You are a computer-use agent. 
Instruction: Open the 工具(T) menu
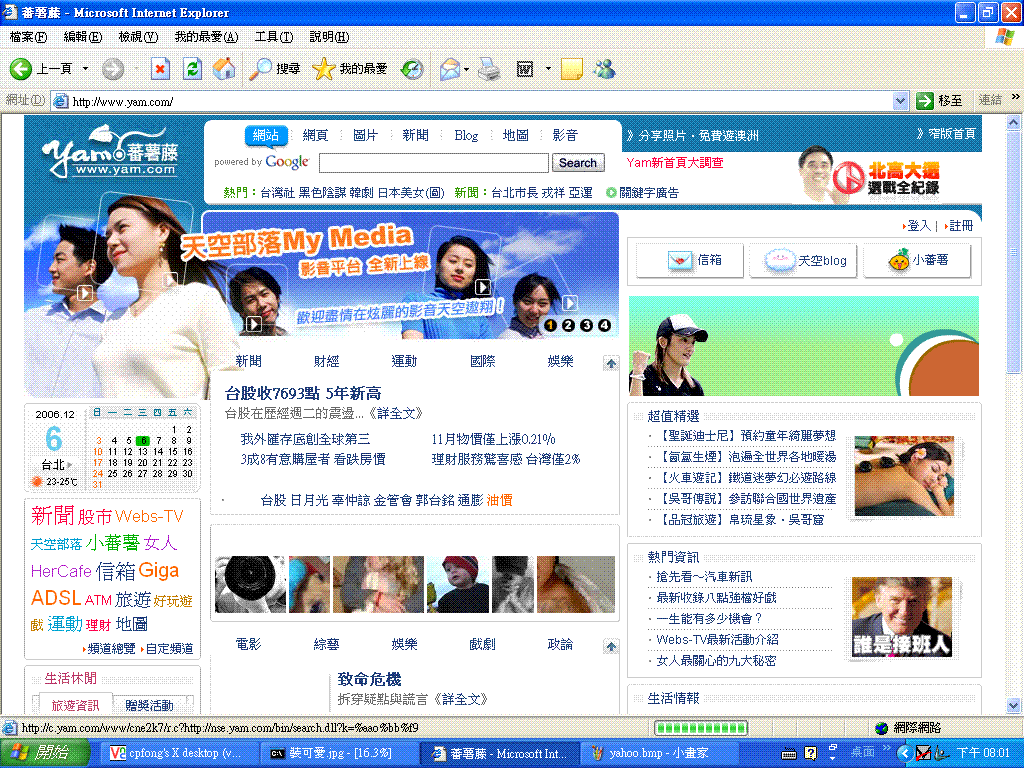tap(274, 37)
